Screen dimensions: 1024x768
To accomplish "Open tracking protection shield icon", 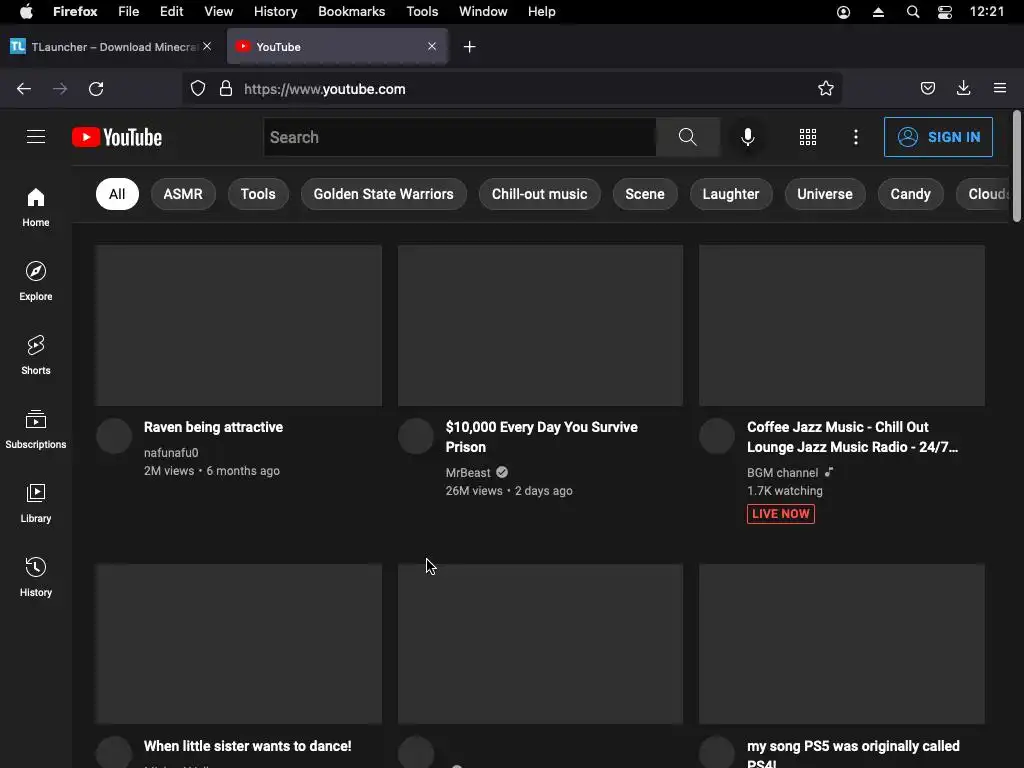I will click(198, 89).
